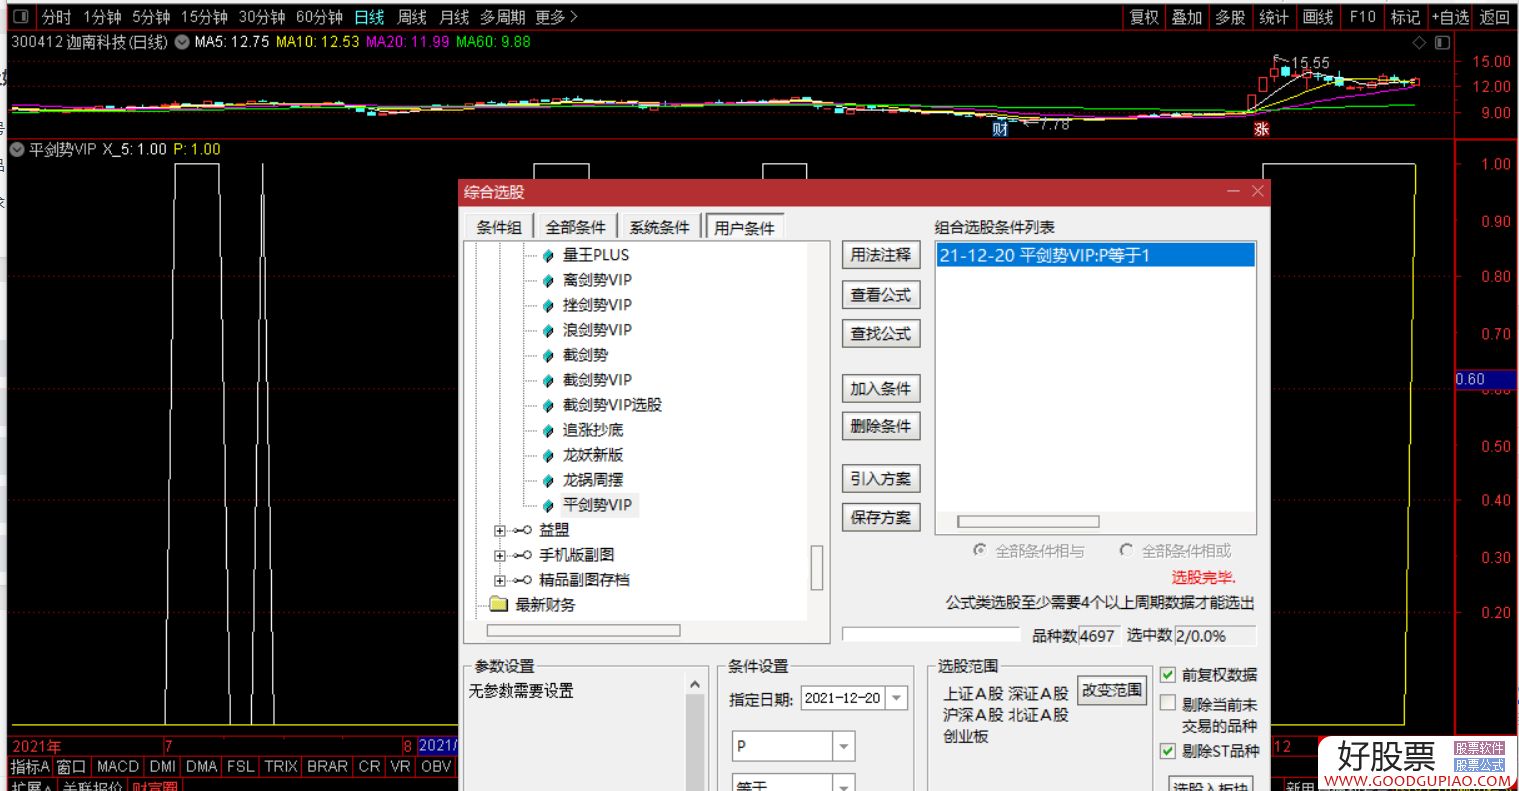This screenshot has width=1519, height=791.
Task: Select the 21-12-20 平剑势VIP:P等于1 condition row
Action: [1096, 255]
